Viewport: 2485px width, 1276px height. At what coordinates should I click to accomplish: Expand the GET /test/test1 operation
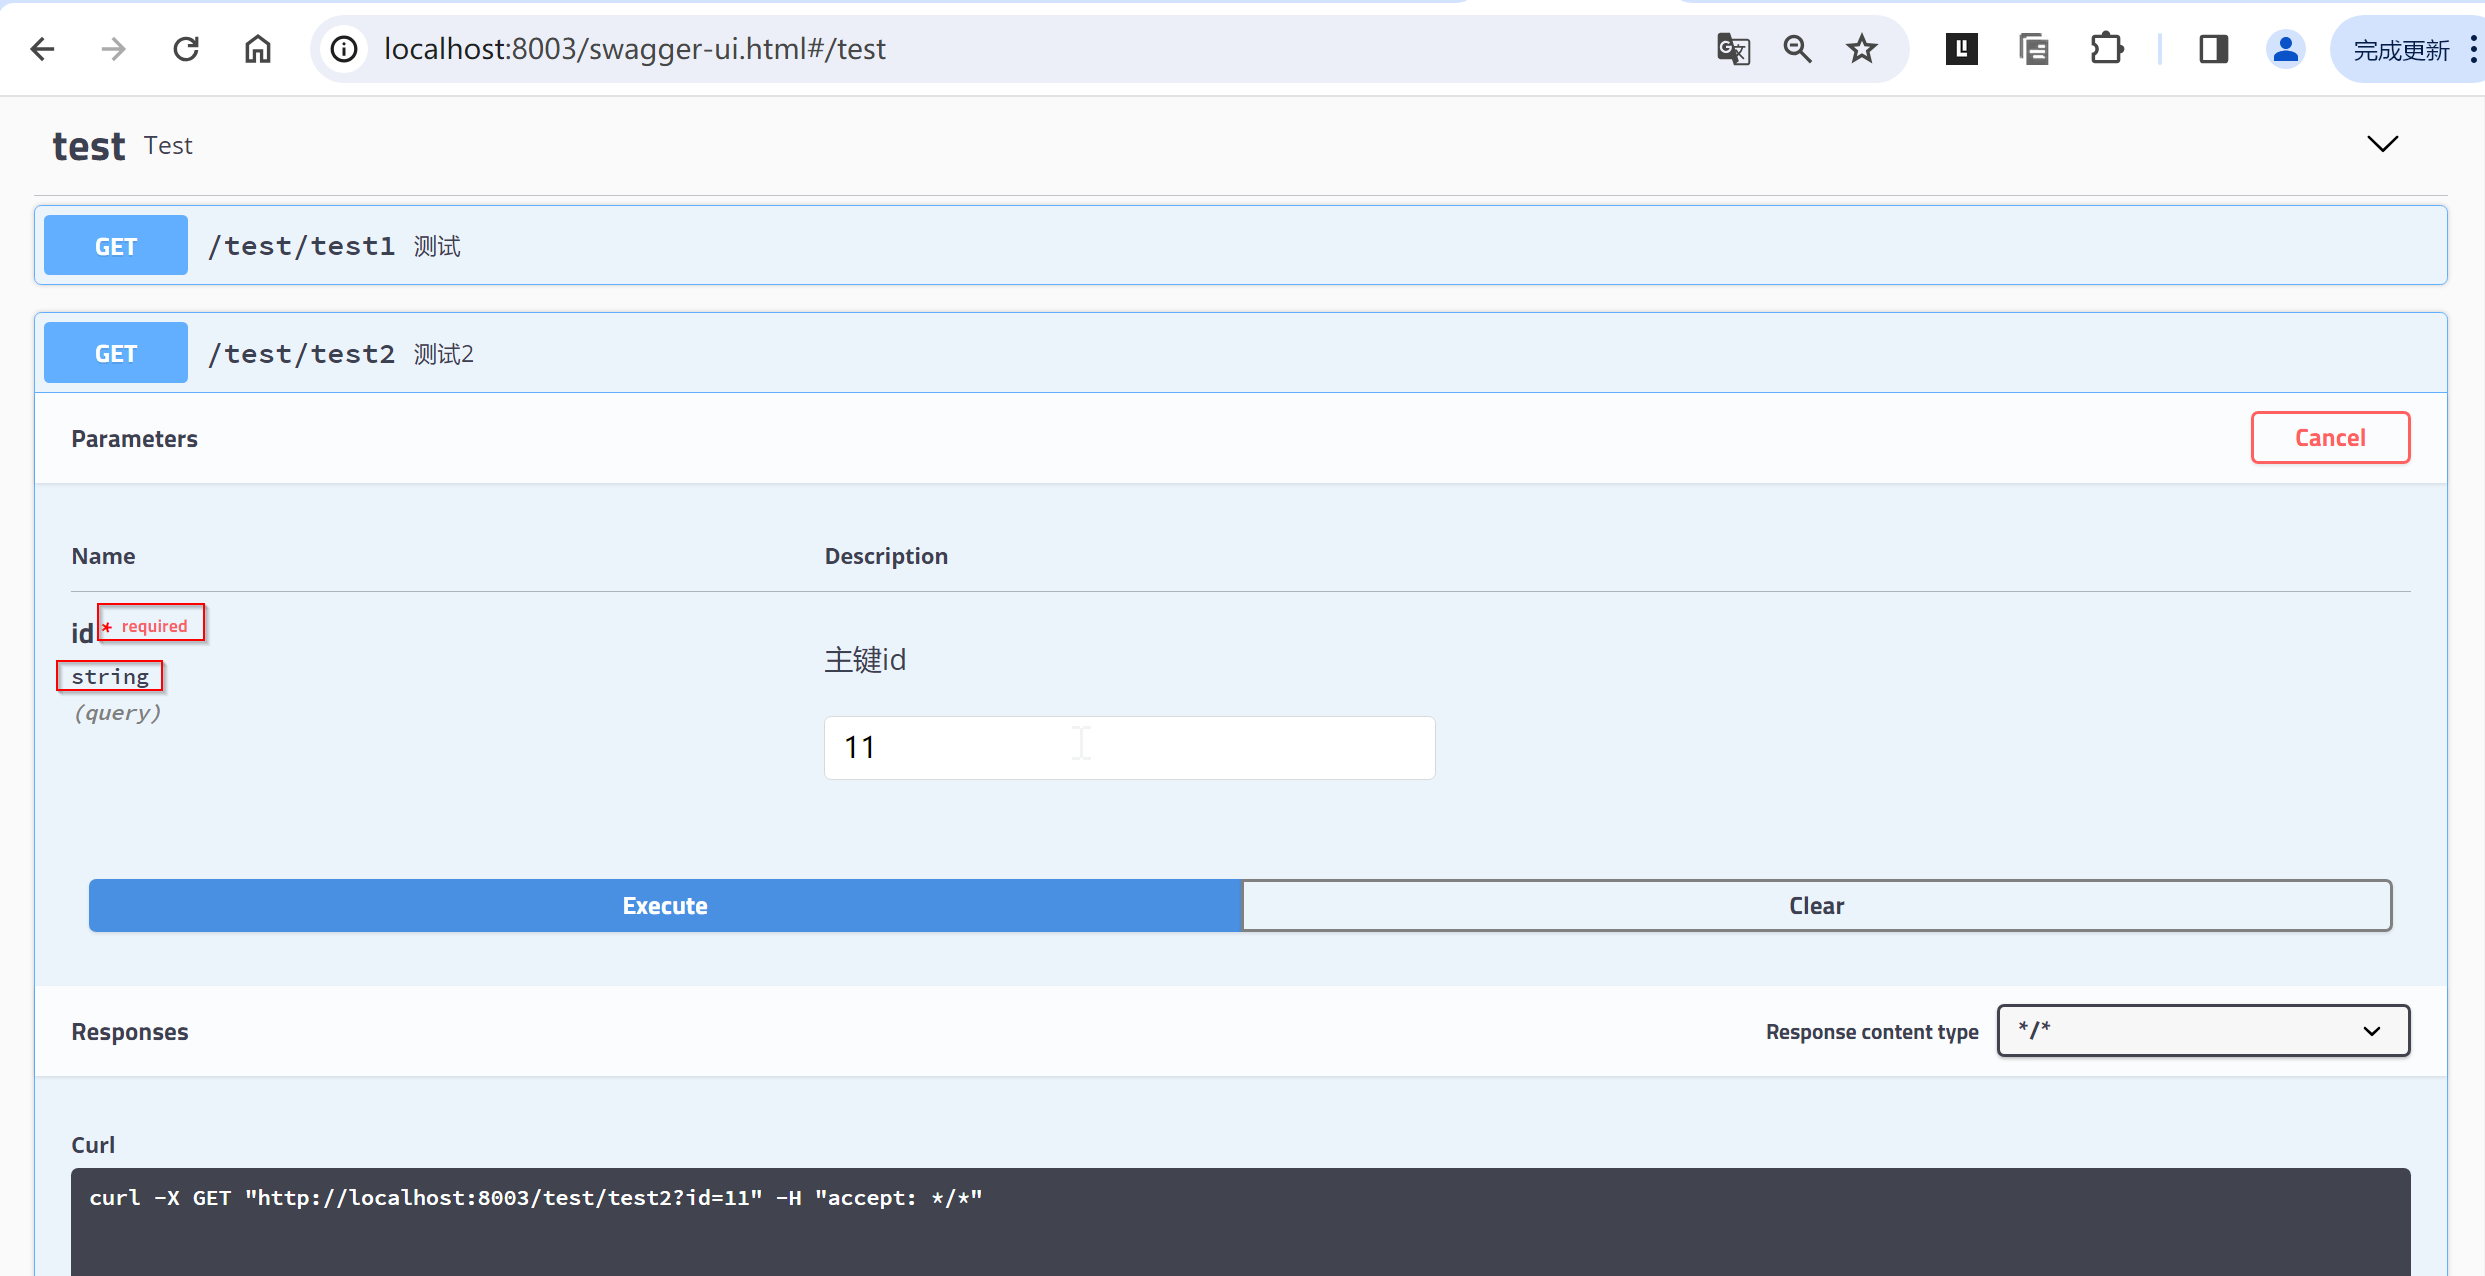1240,245
